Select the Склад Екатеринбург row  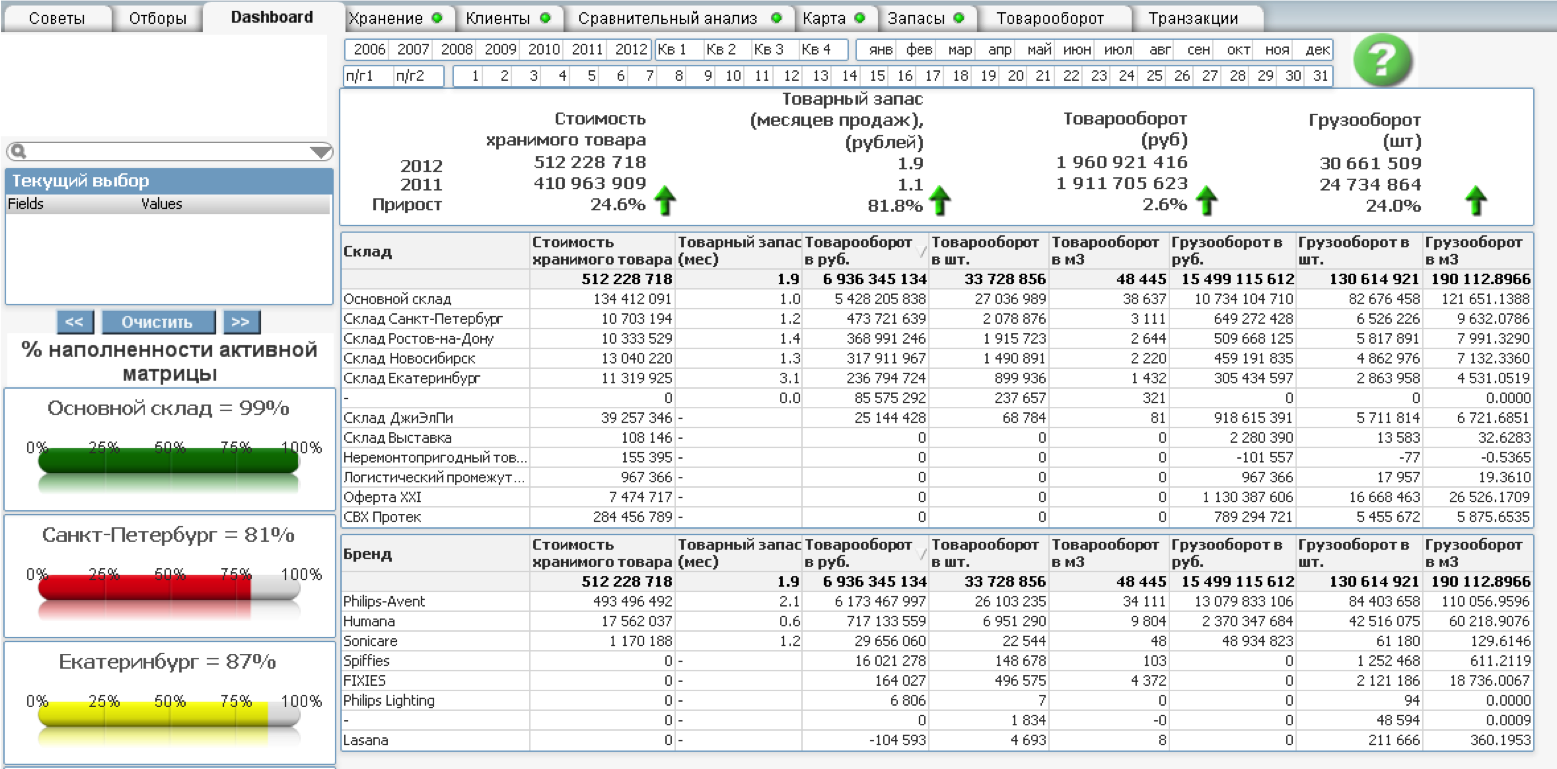(x=936, y=378)
